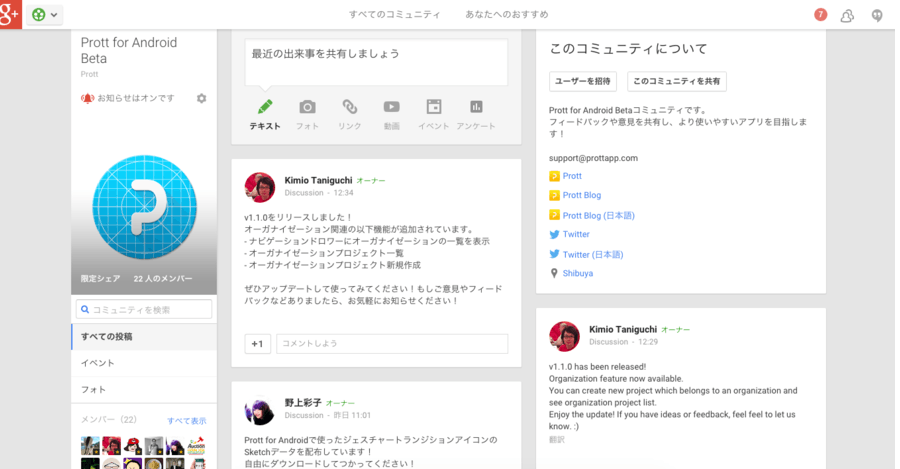
Task: Click the yellow icon beside Prott Blog
Action: tap(554, 195)
